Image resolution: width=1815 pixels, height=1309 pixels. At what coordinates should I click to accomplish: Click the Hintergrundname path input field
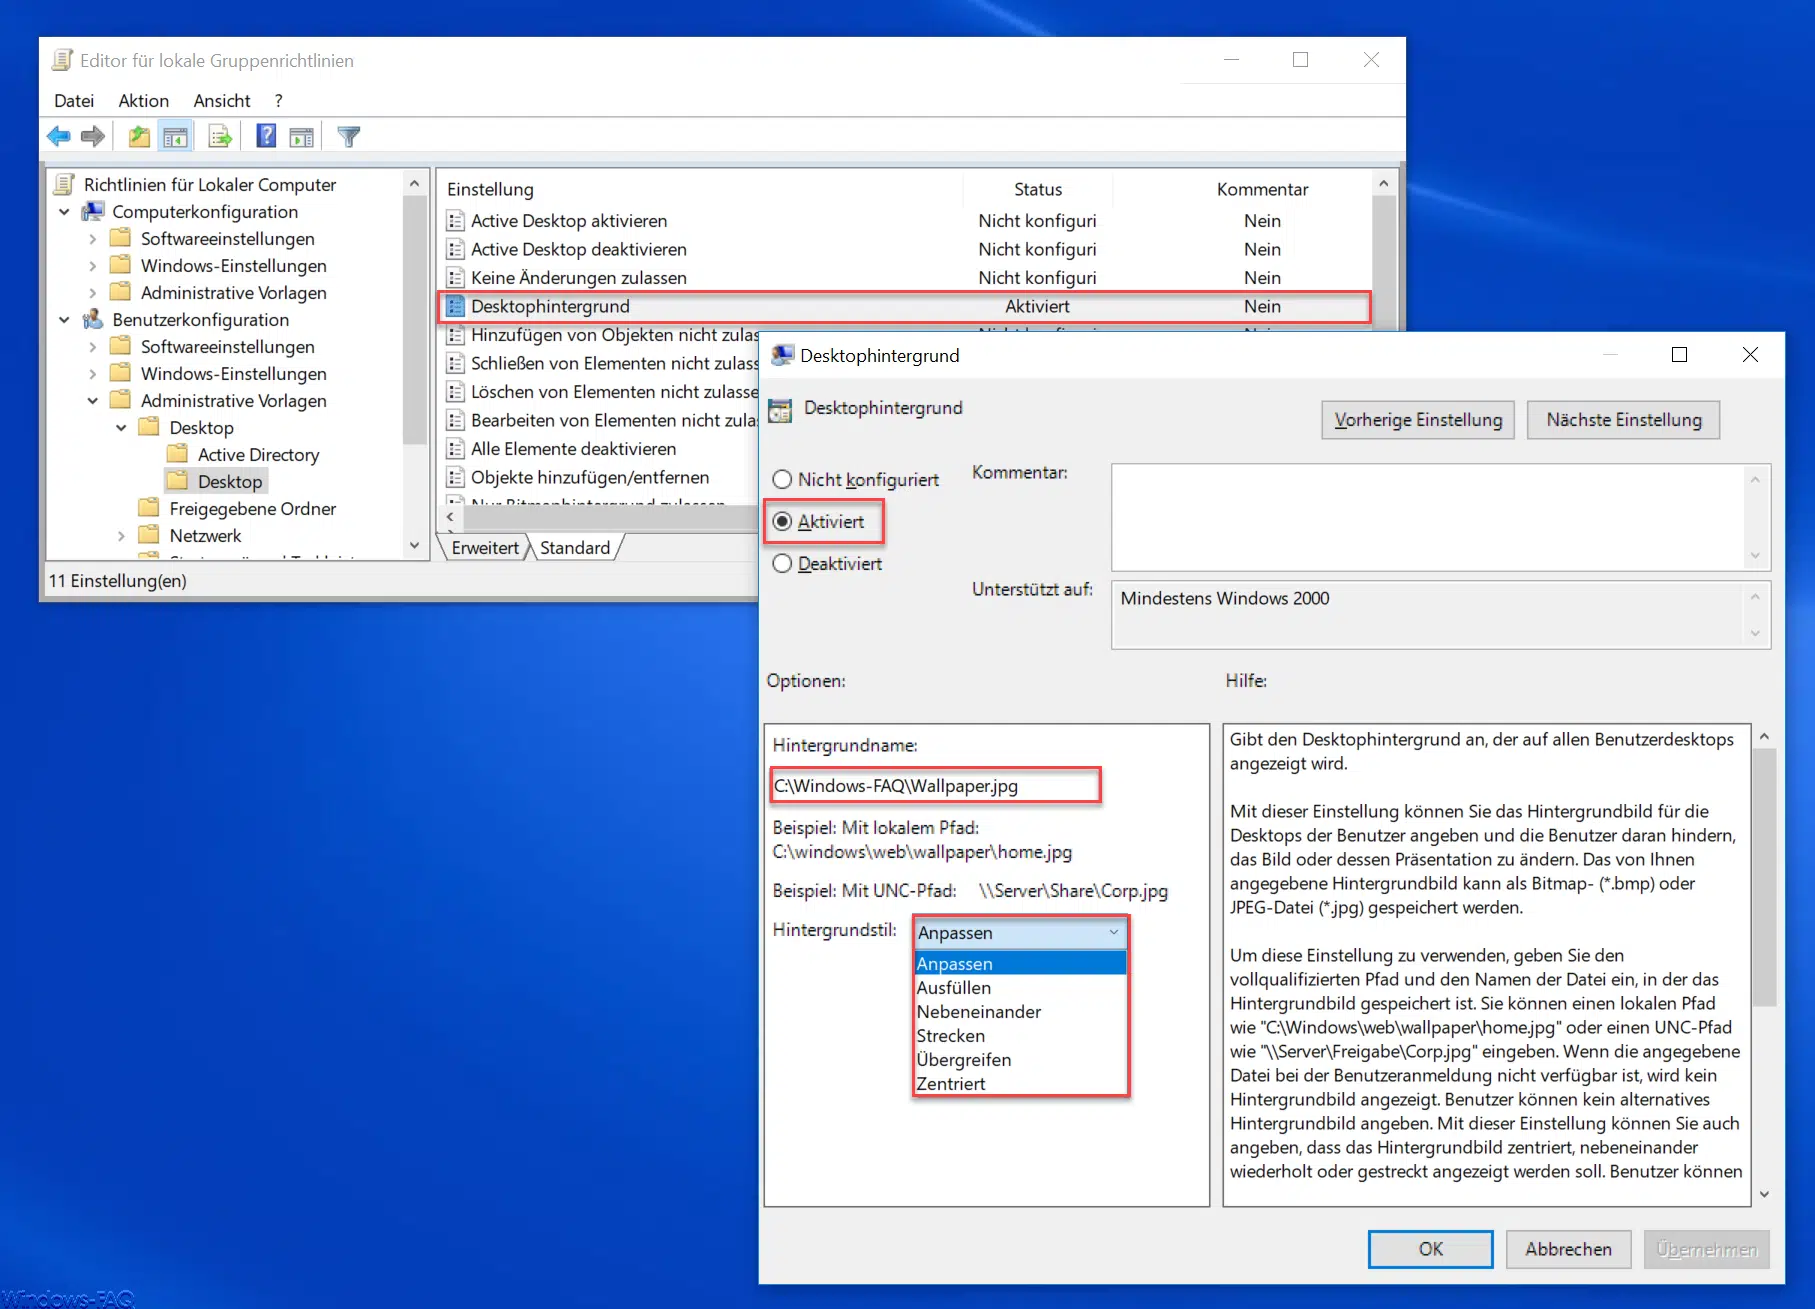tap(935, 785)
